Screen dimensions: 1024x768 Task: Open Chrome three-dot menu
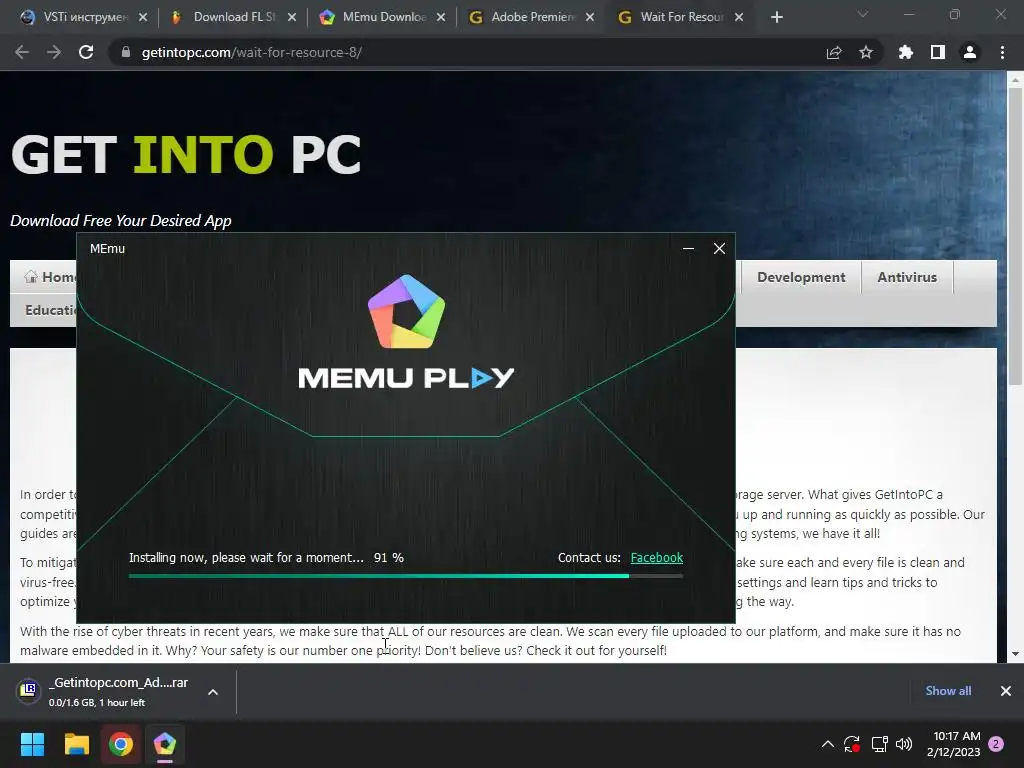(1002, 52)
